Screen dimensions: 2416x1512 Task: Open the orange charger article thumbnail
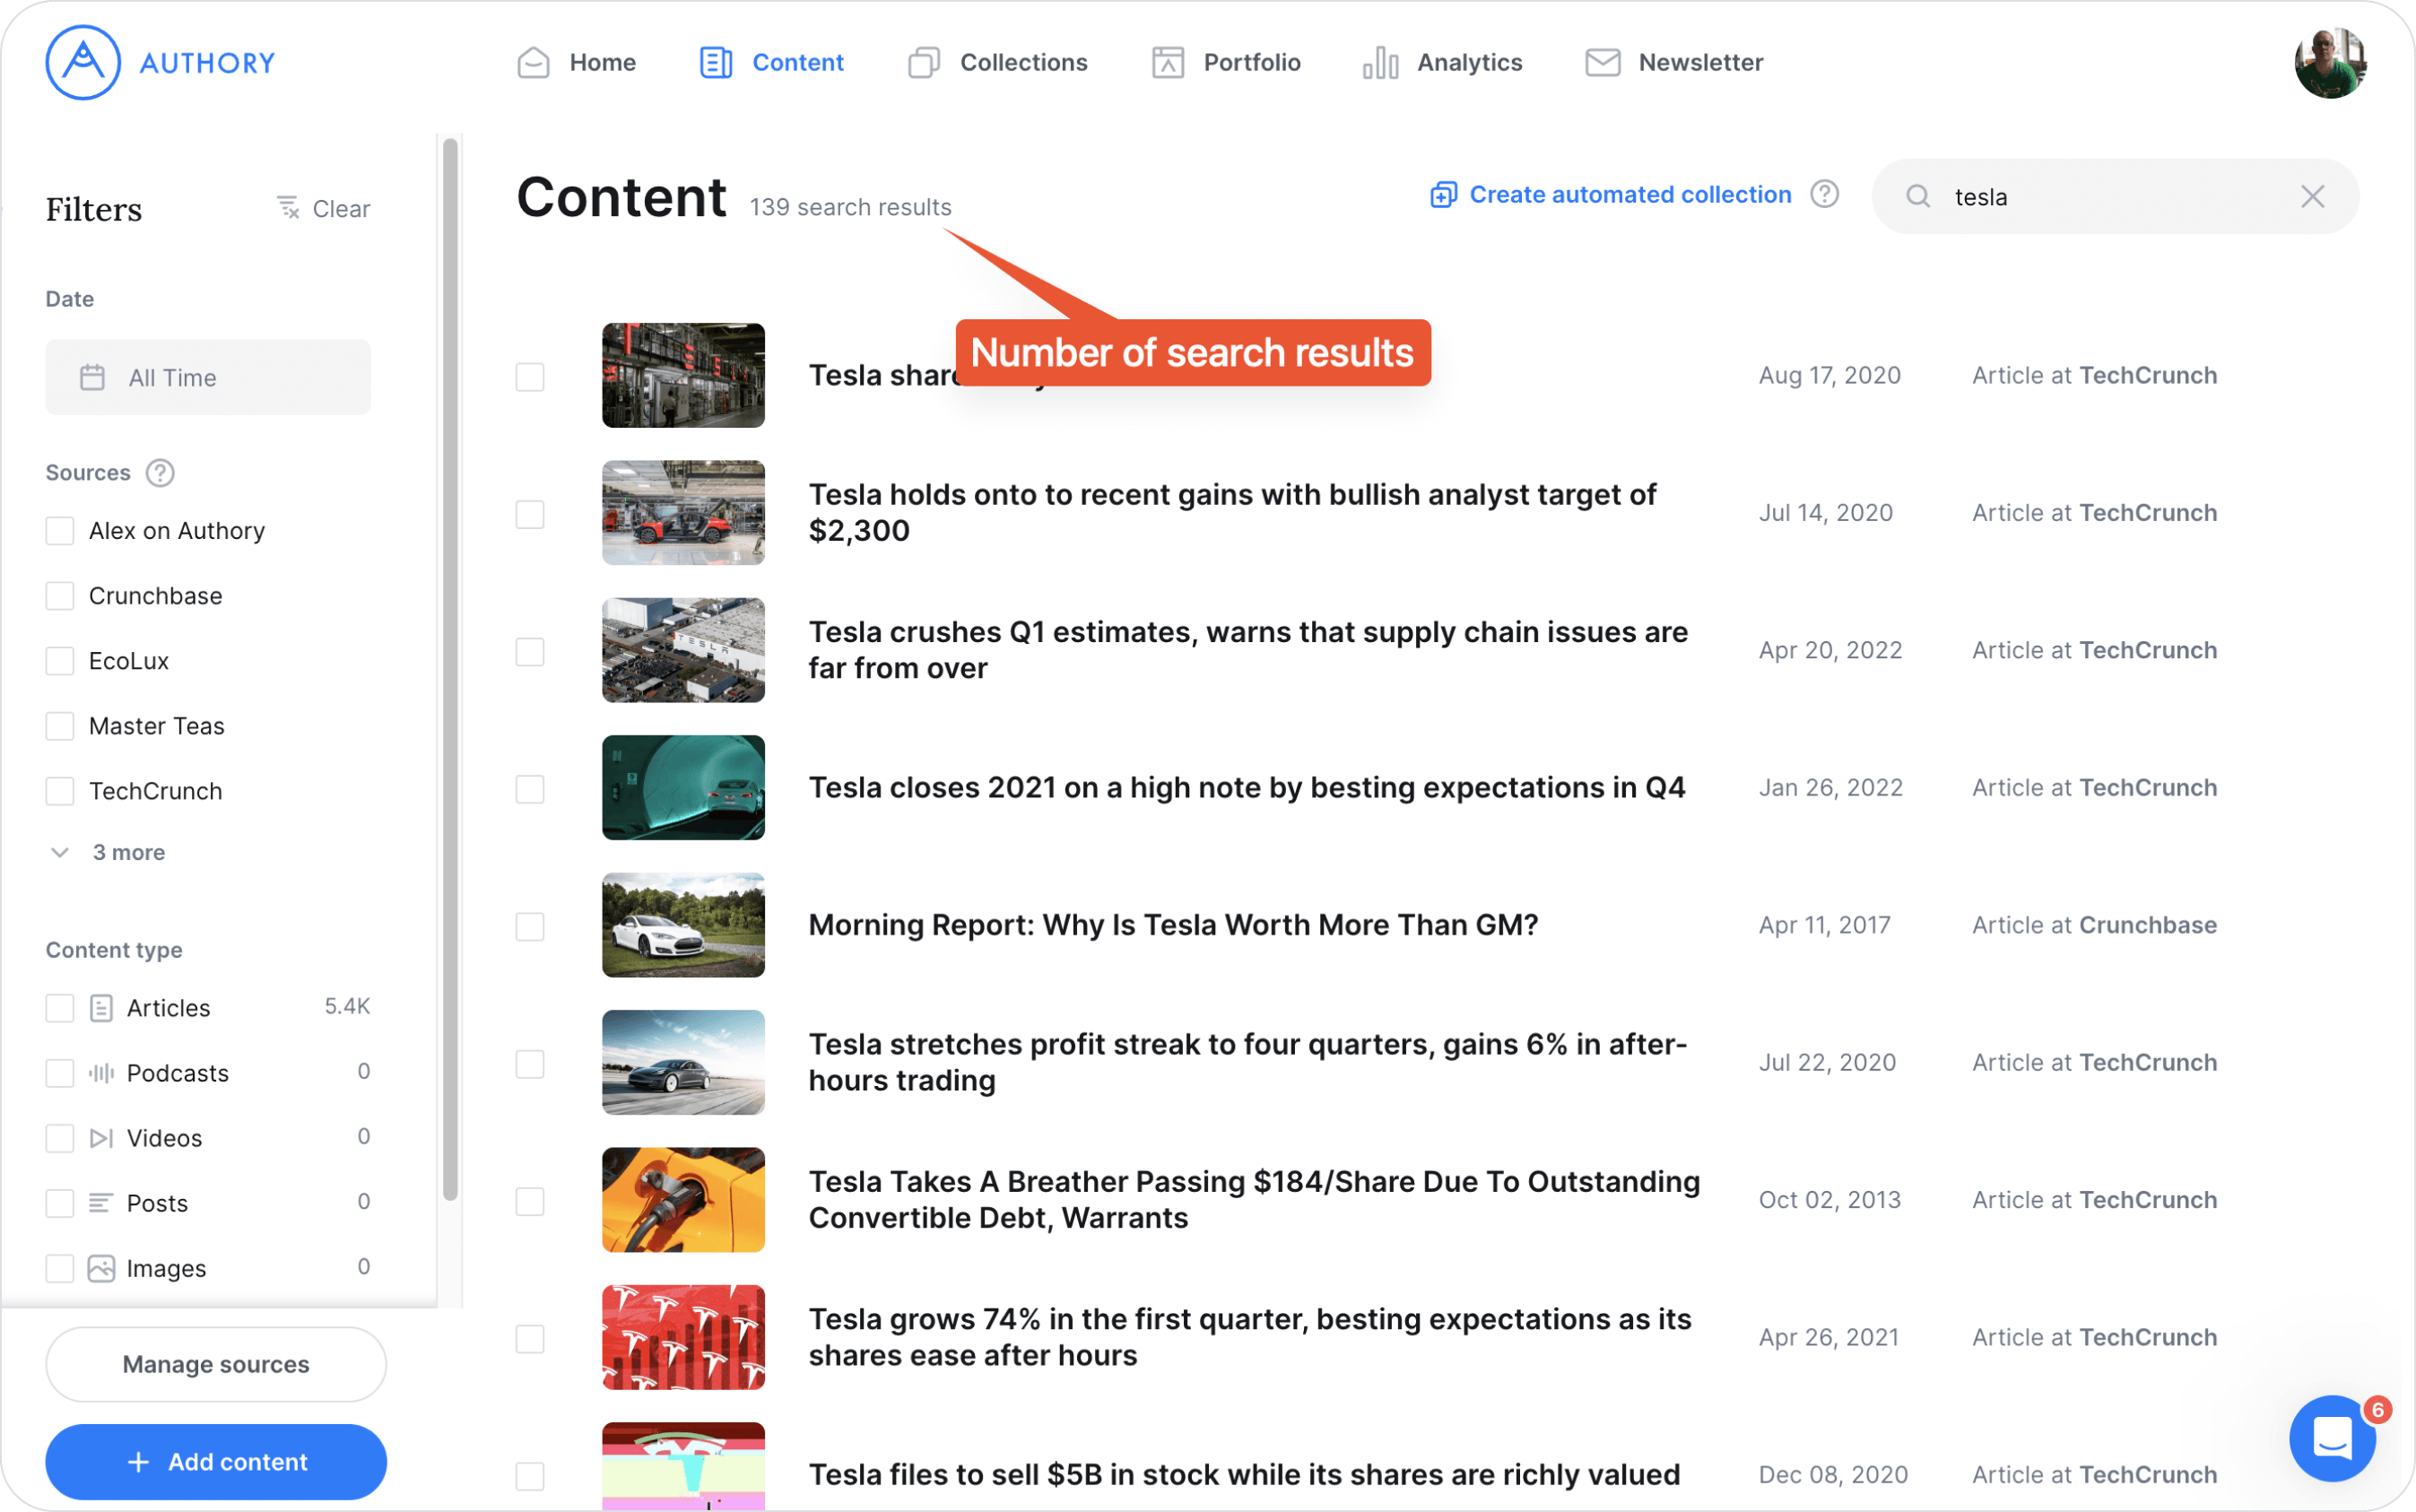[x=683, y=1199]
